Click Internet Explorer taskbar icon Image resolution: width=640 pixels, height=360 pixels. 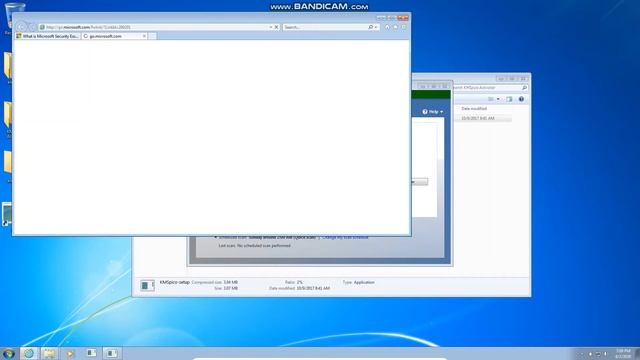[29, 353]
